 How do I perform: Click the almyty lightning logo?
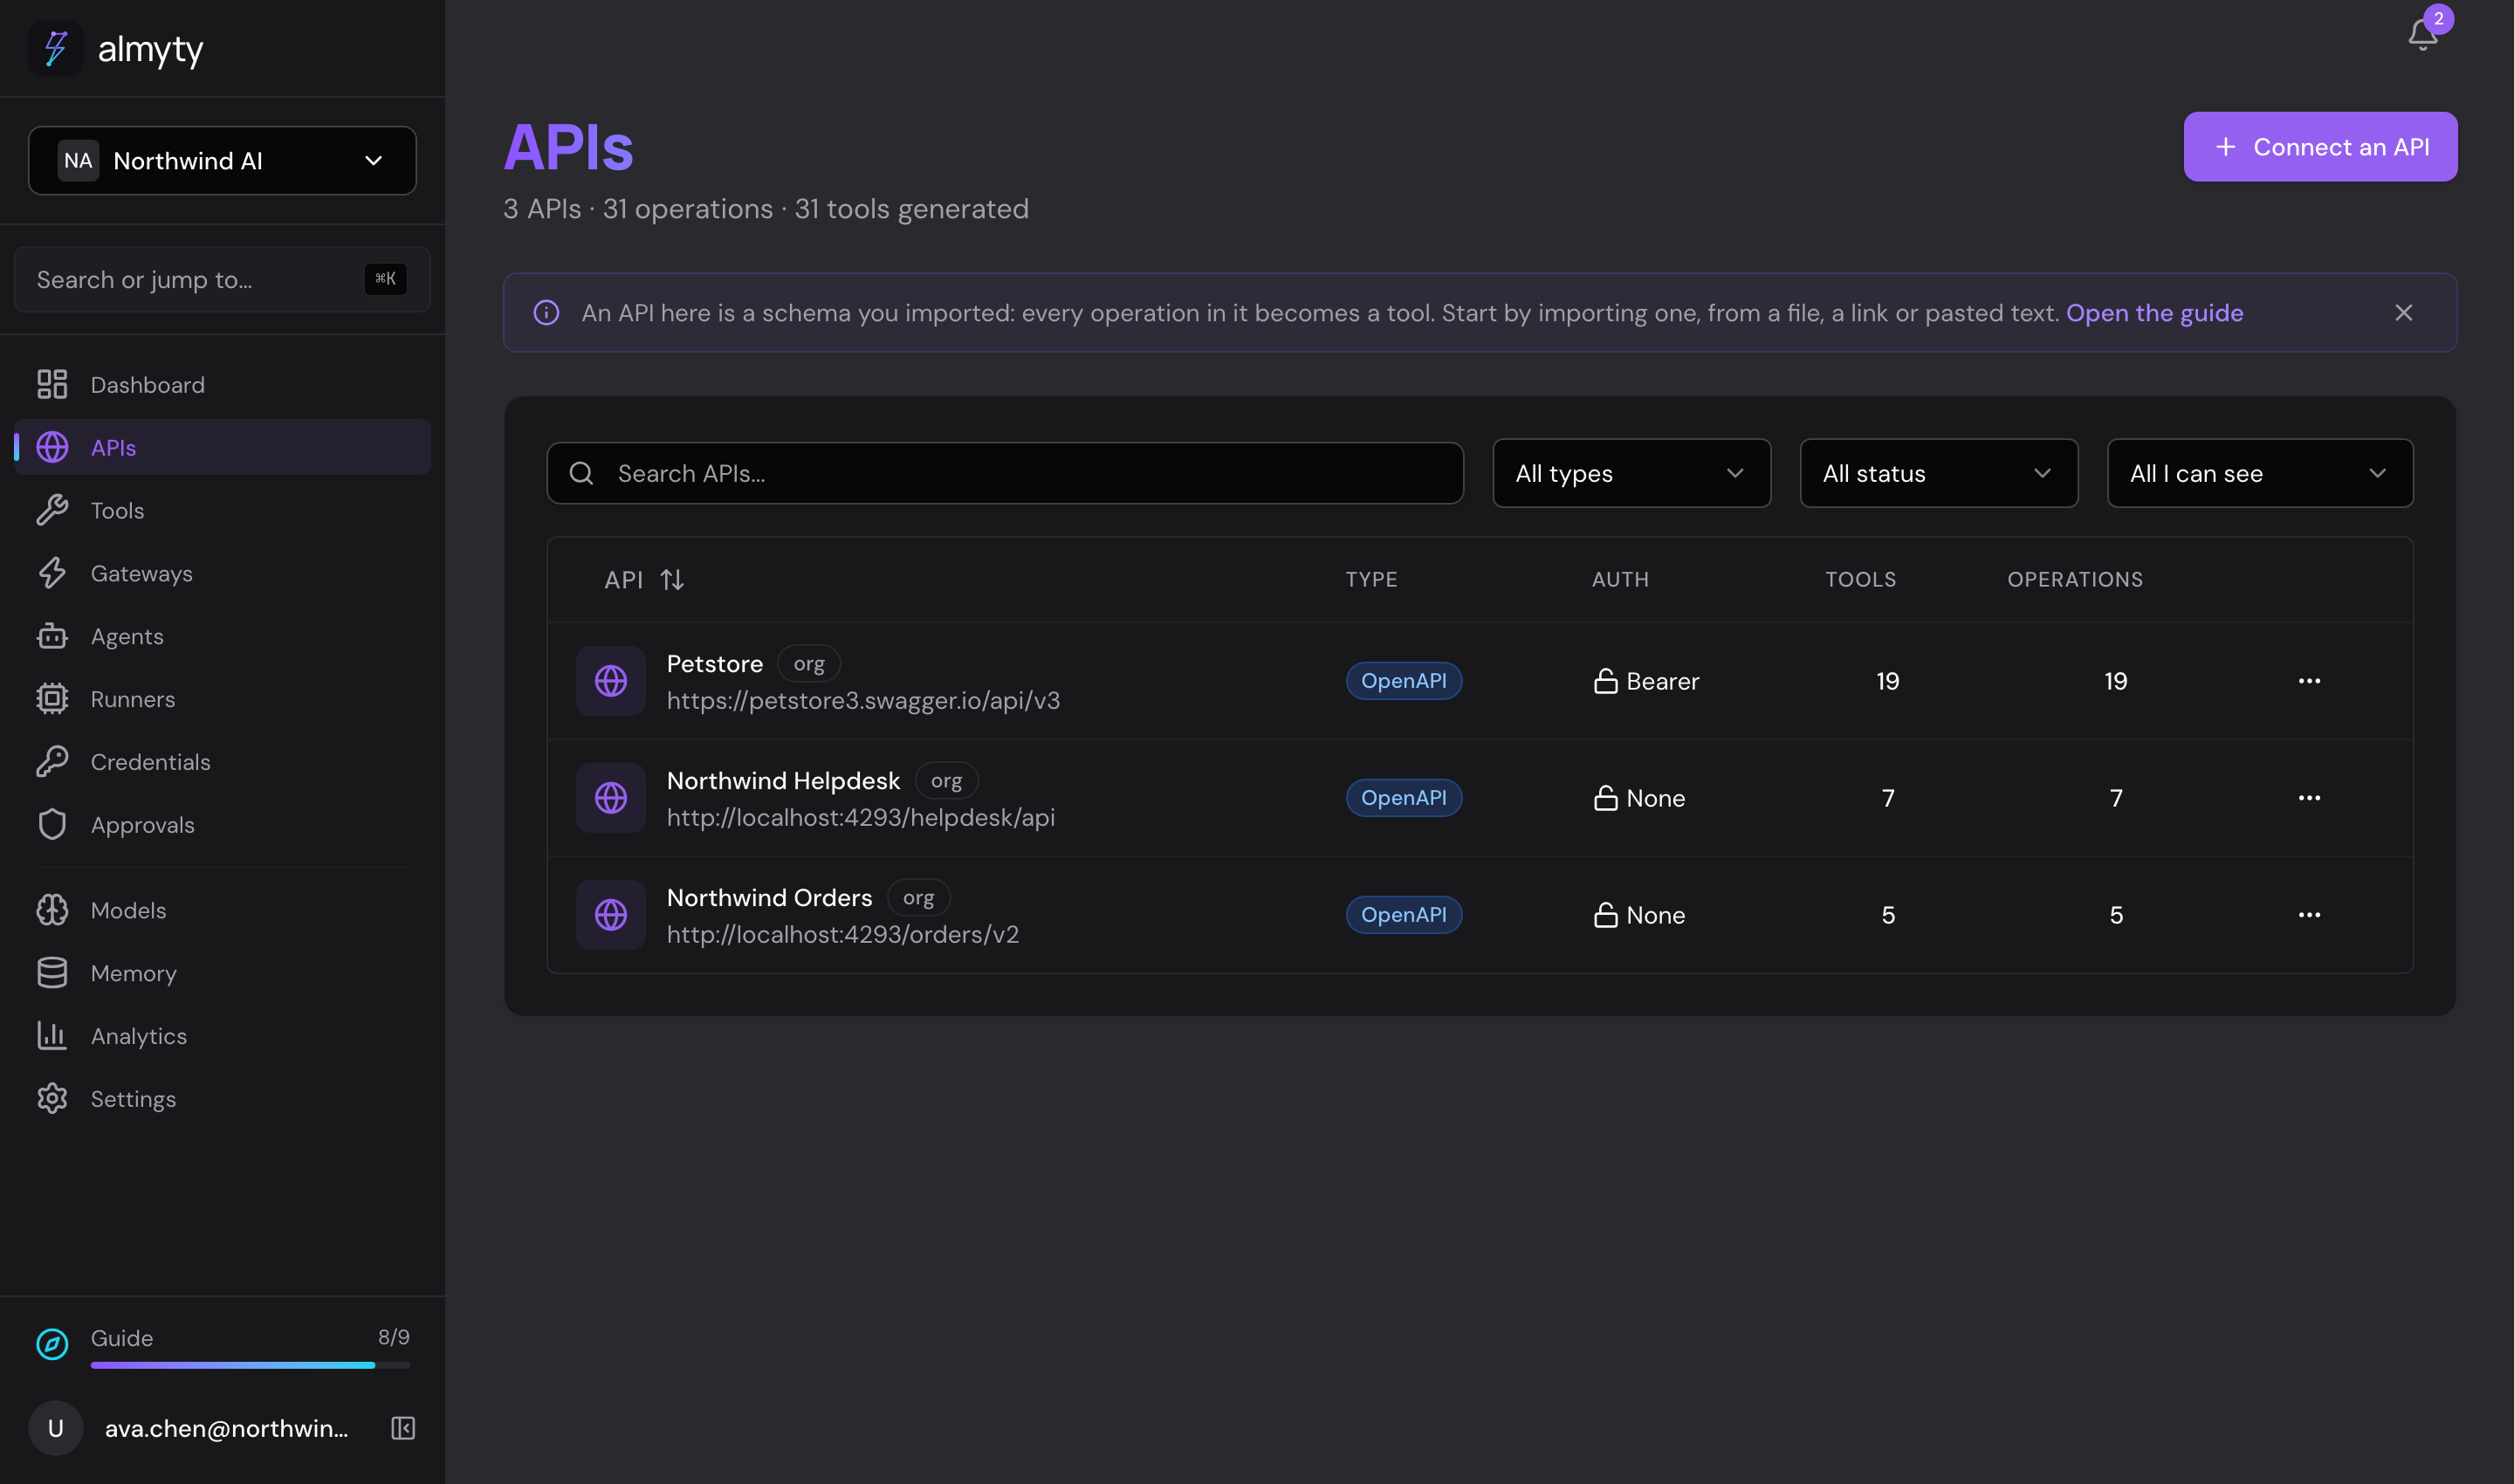[x=56, y=48]
